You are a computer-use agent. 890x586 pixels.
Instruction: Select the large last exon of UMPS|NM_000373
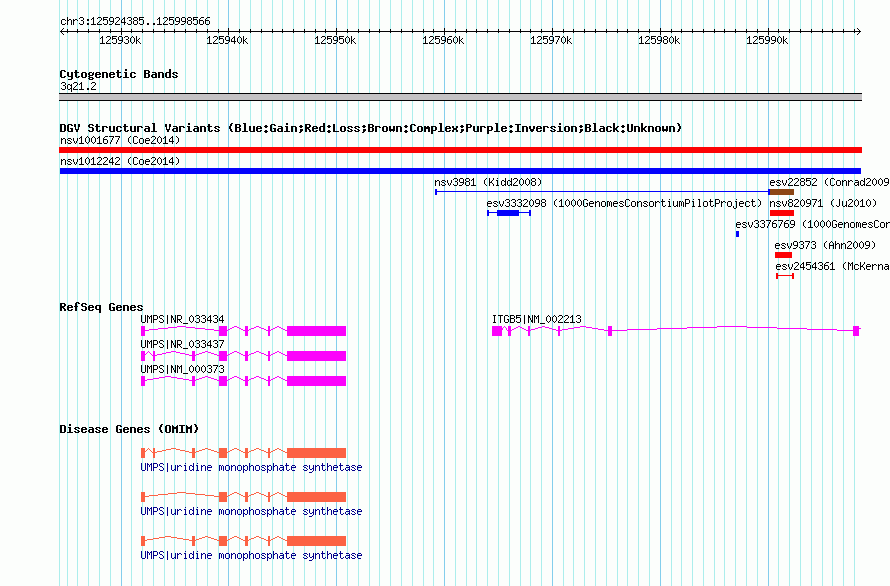coord(316,381)
